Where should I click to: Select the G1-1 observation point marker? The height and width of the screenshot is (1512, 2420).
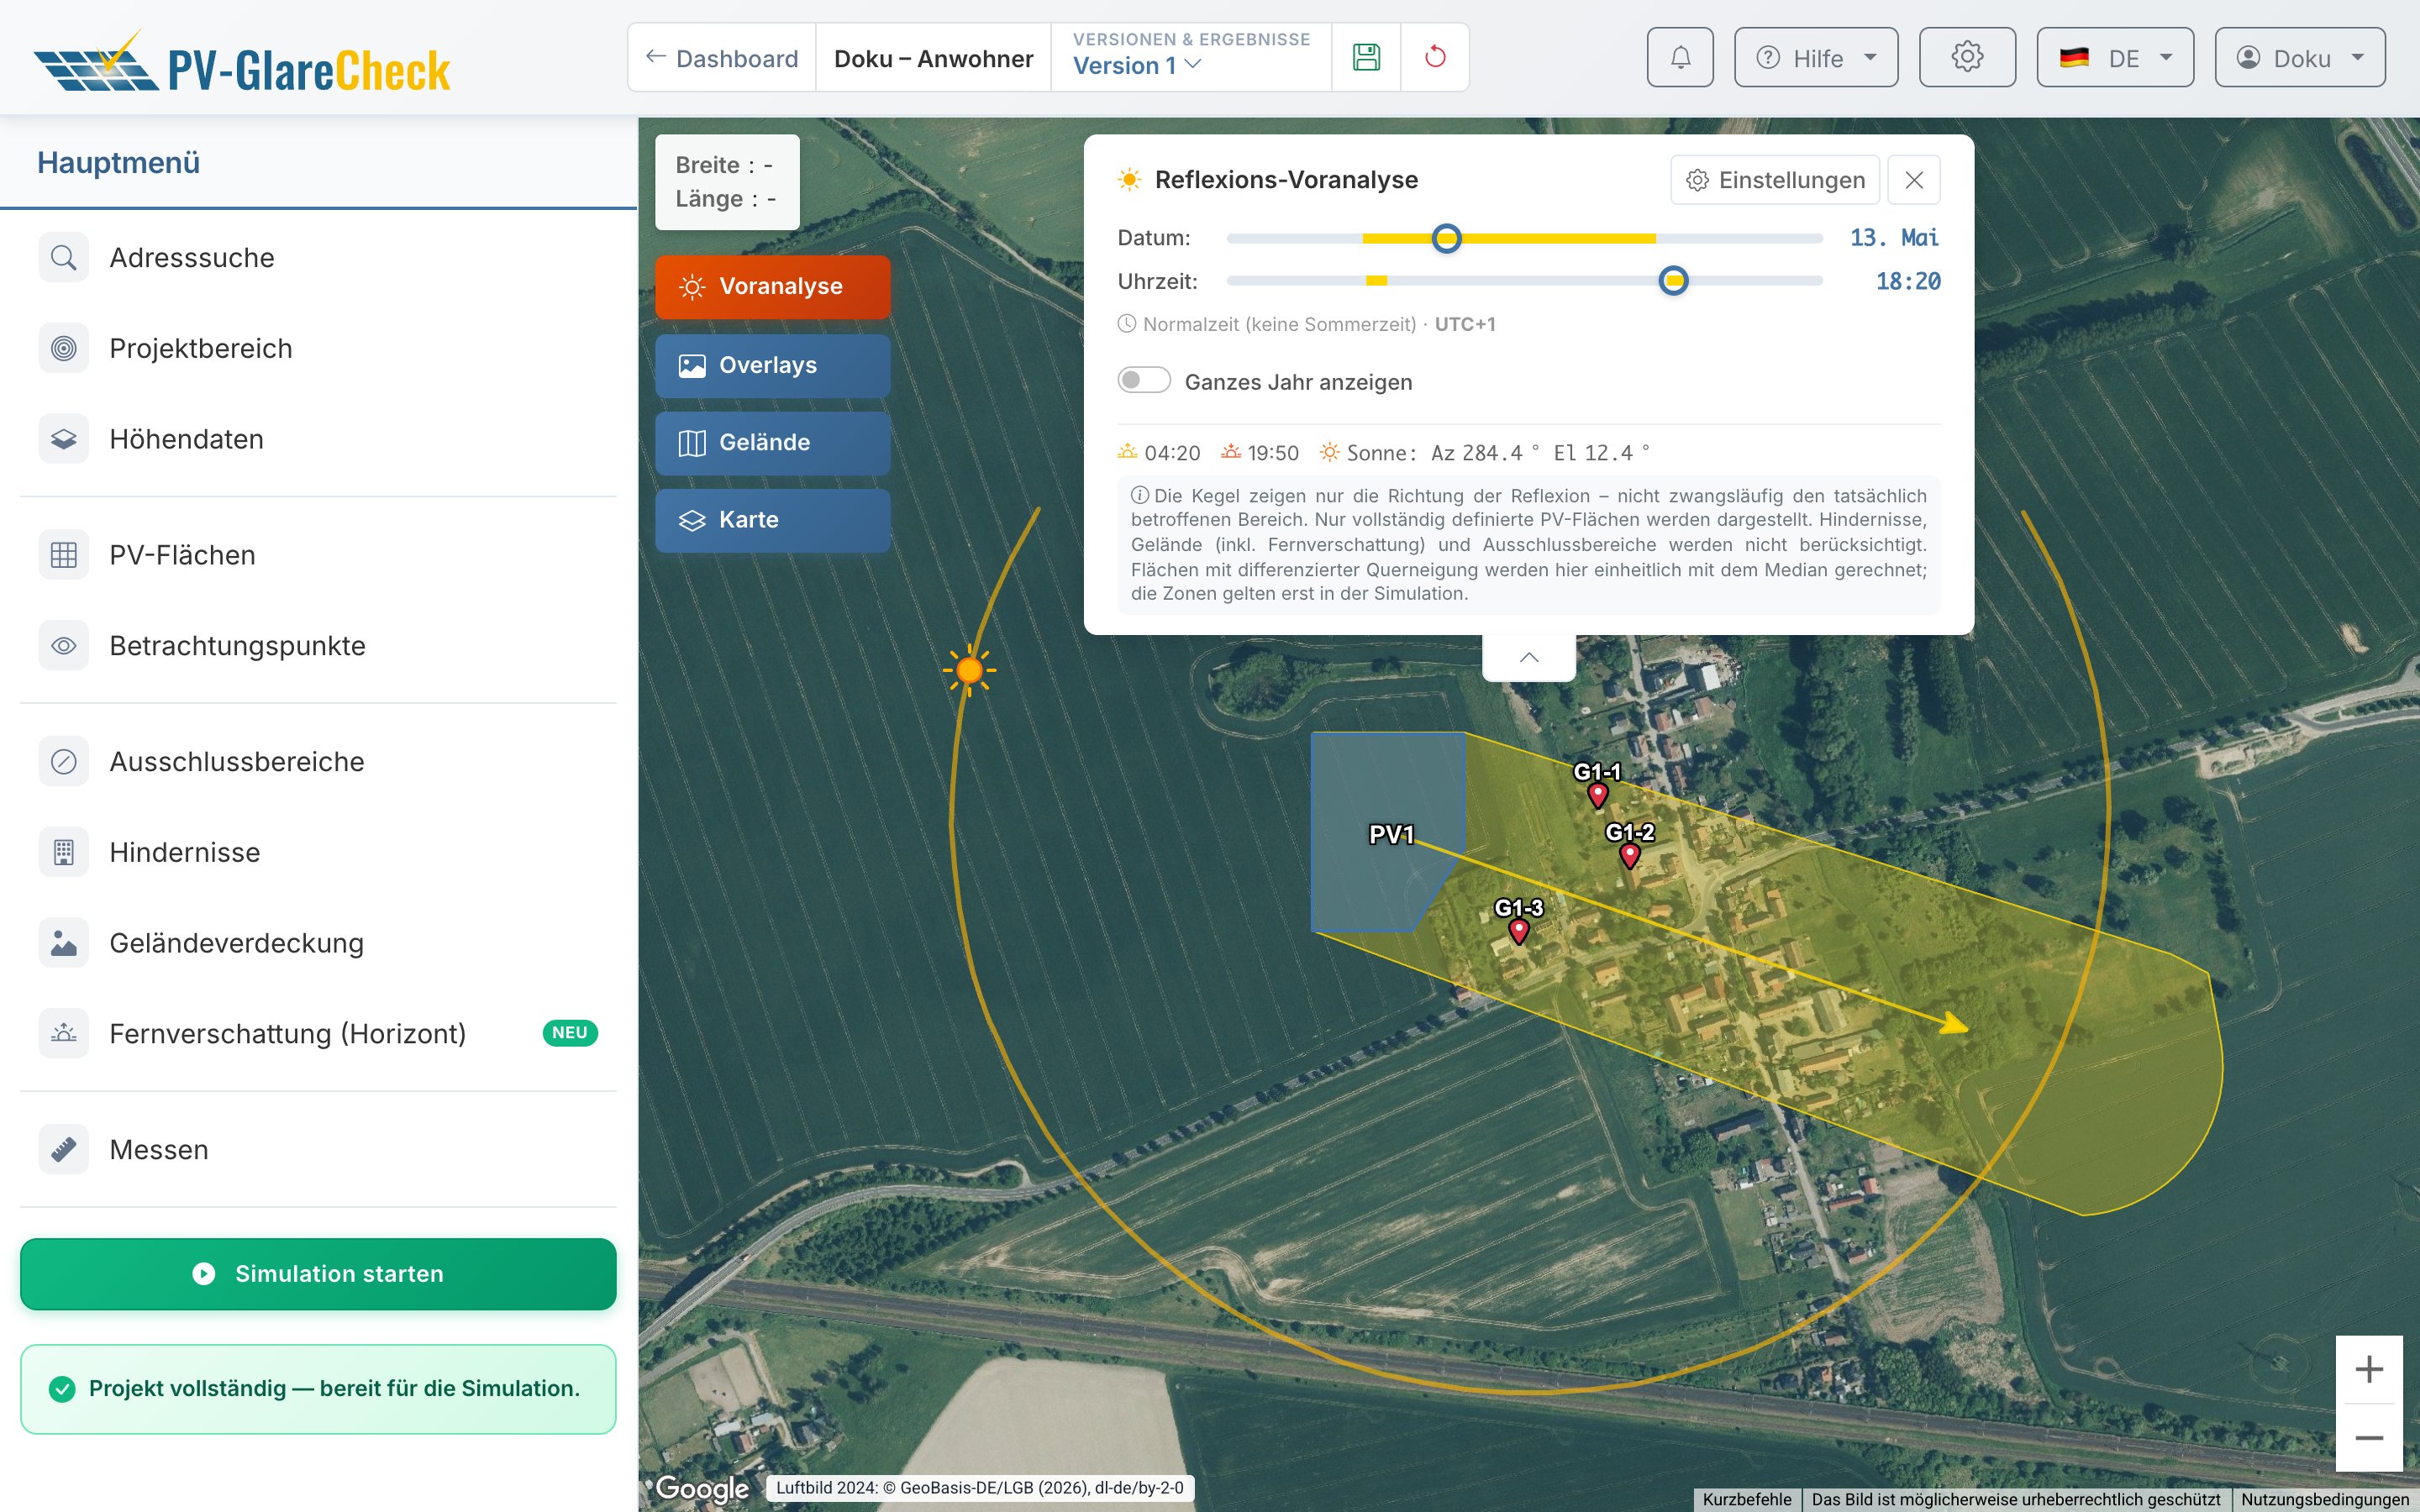click(1598, 796)
